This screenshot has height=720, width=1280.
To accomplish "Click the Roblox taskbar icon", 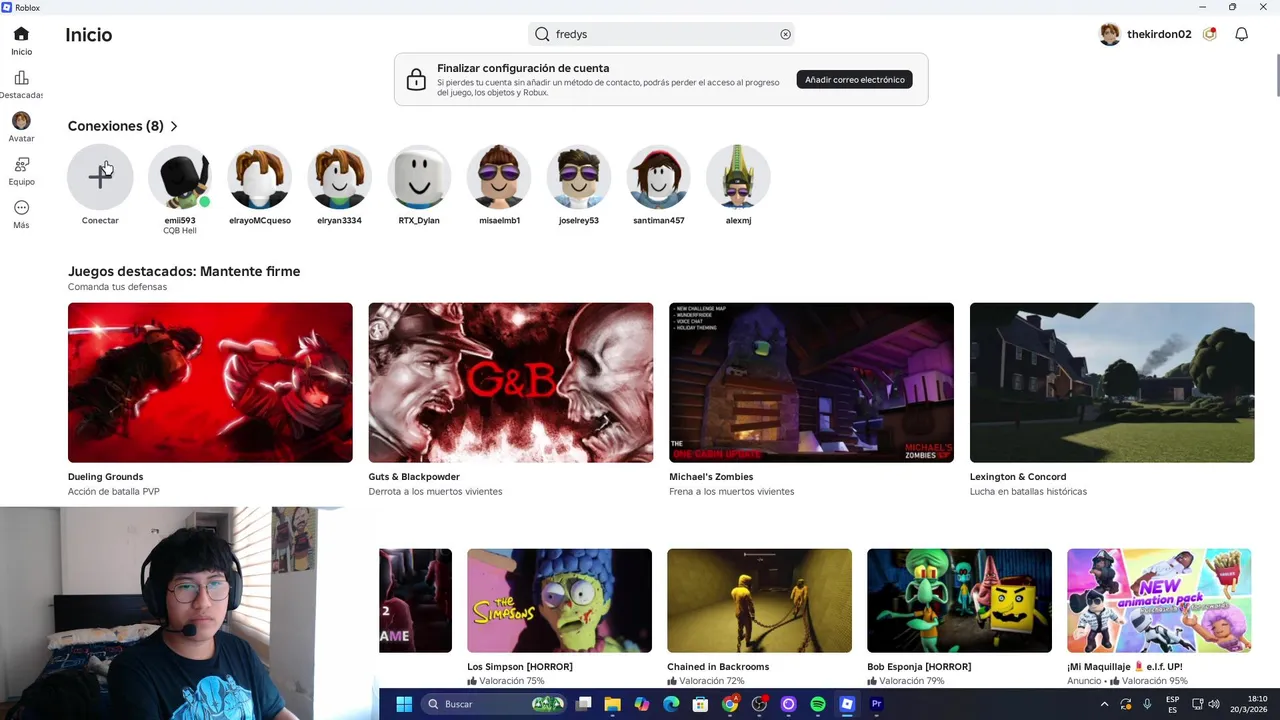I will point(847,704).
